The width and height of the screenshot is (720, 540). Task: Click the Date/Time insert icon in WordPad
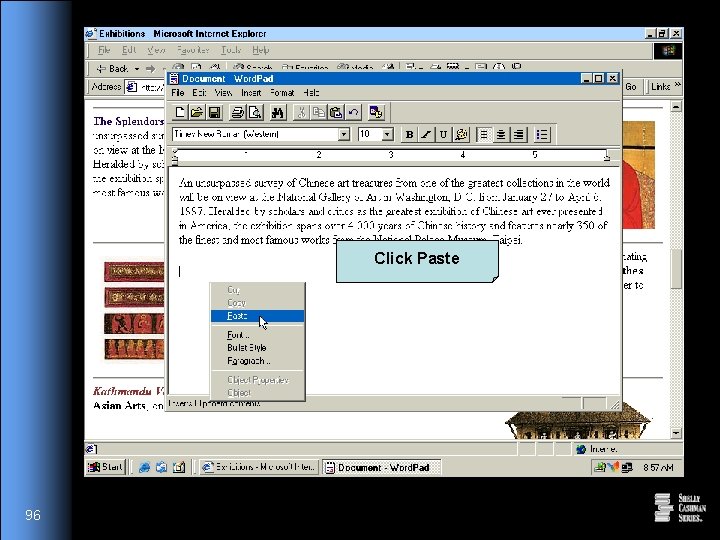pos(376,112)
